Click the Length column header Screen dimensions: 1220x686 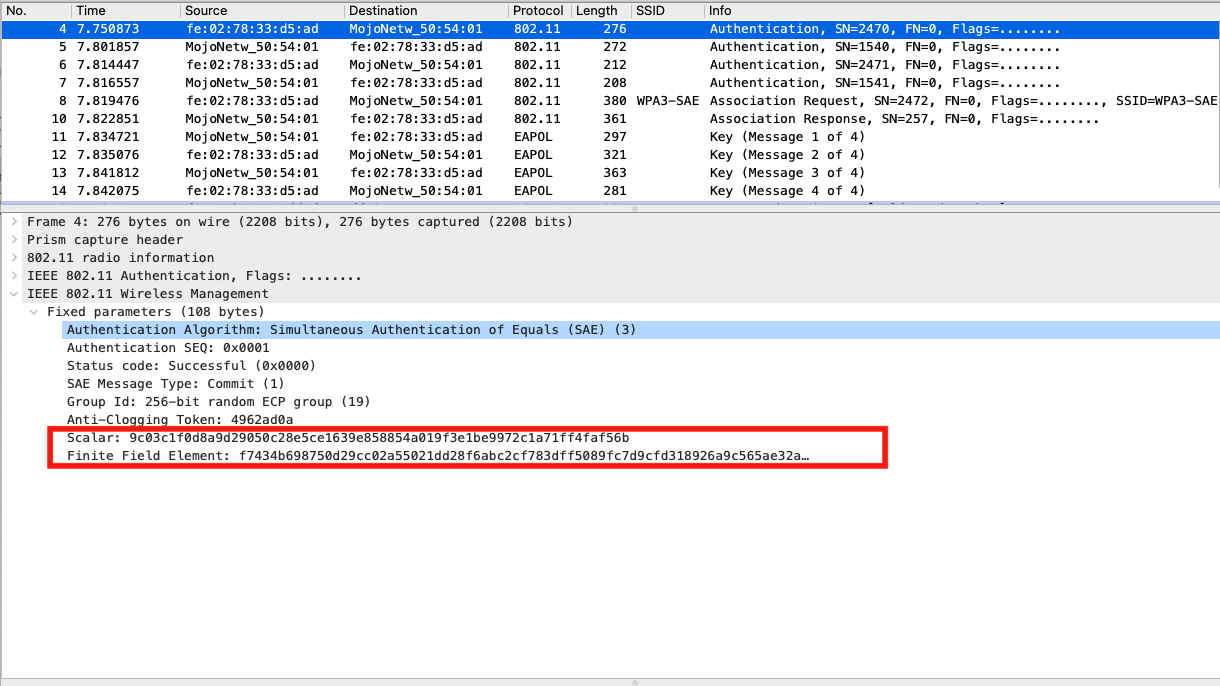tap(597, 10)
